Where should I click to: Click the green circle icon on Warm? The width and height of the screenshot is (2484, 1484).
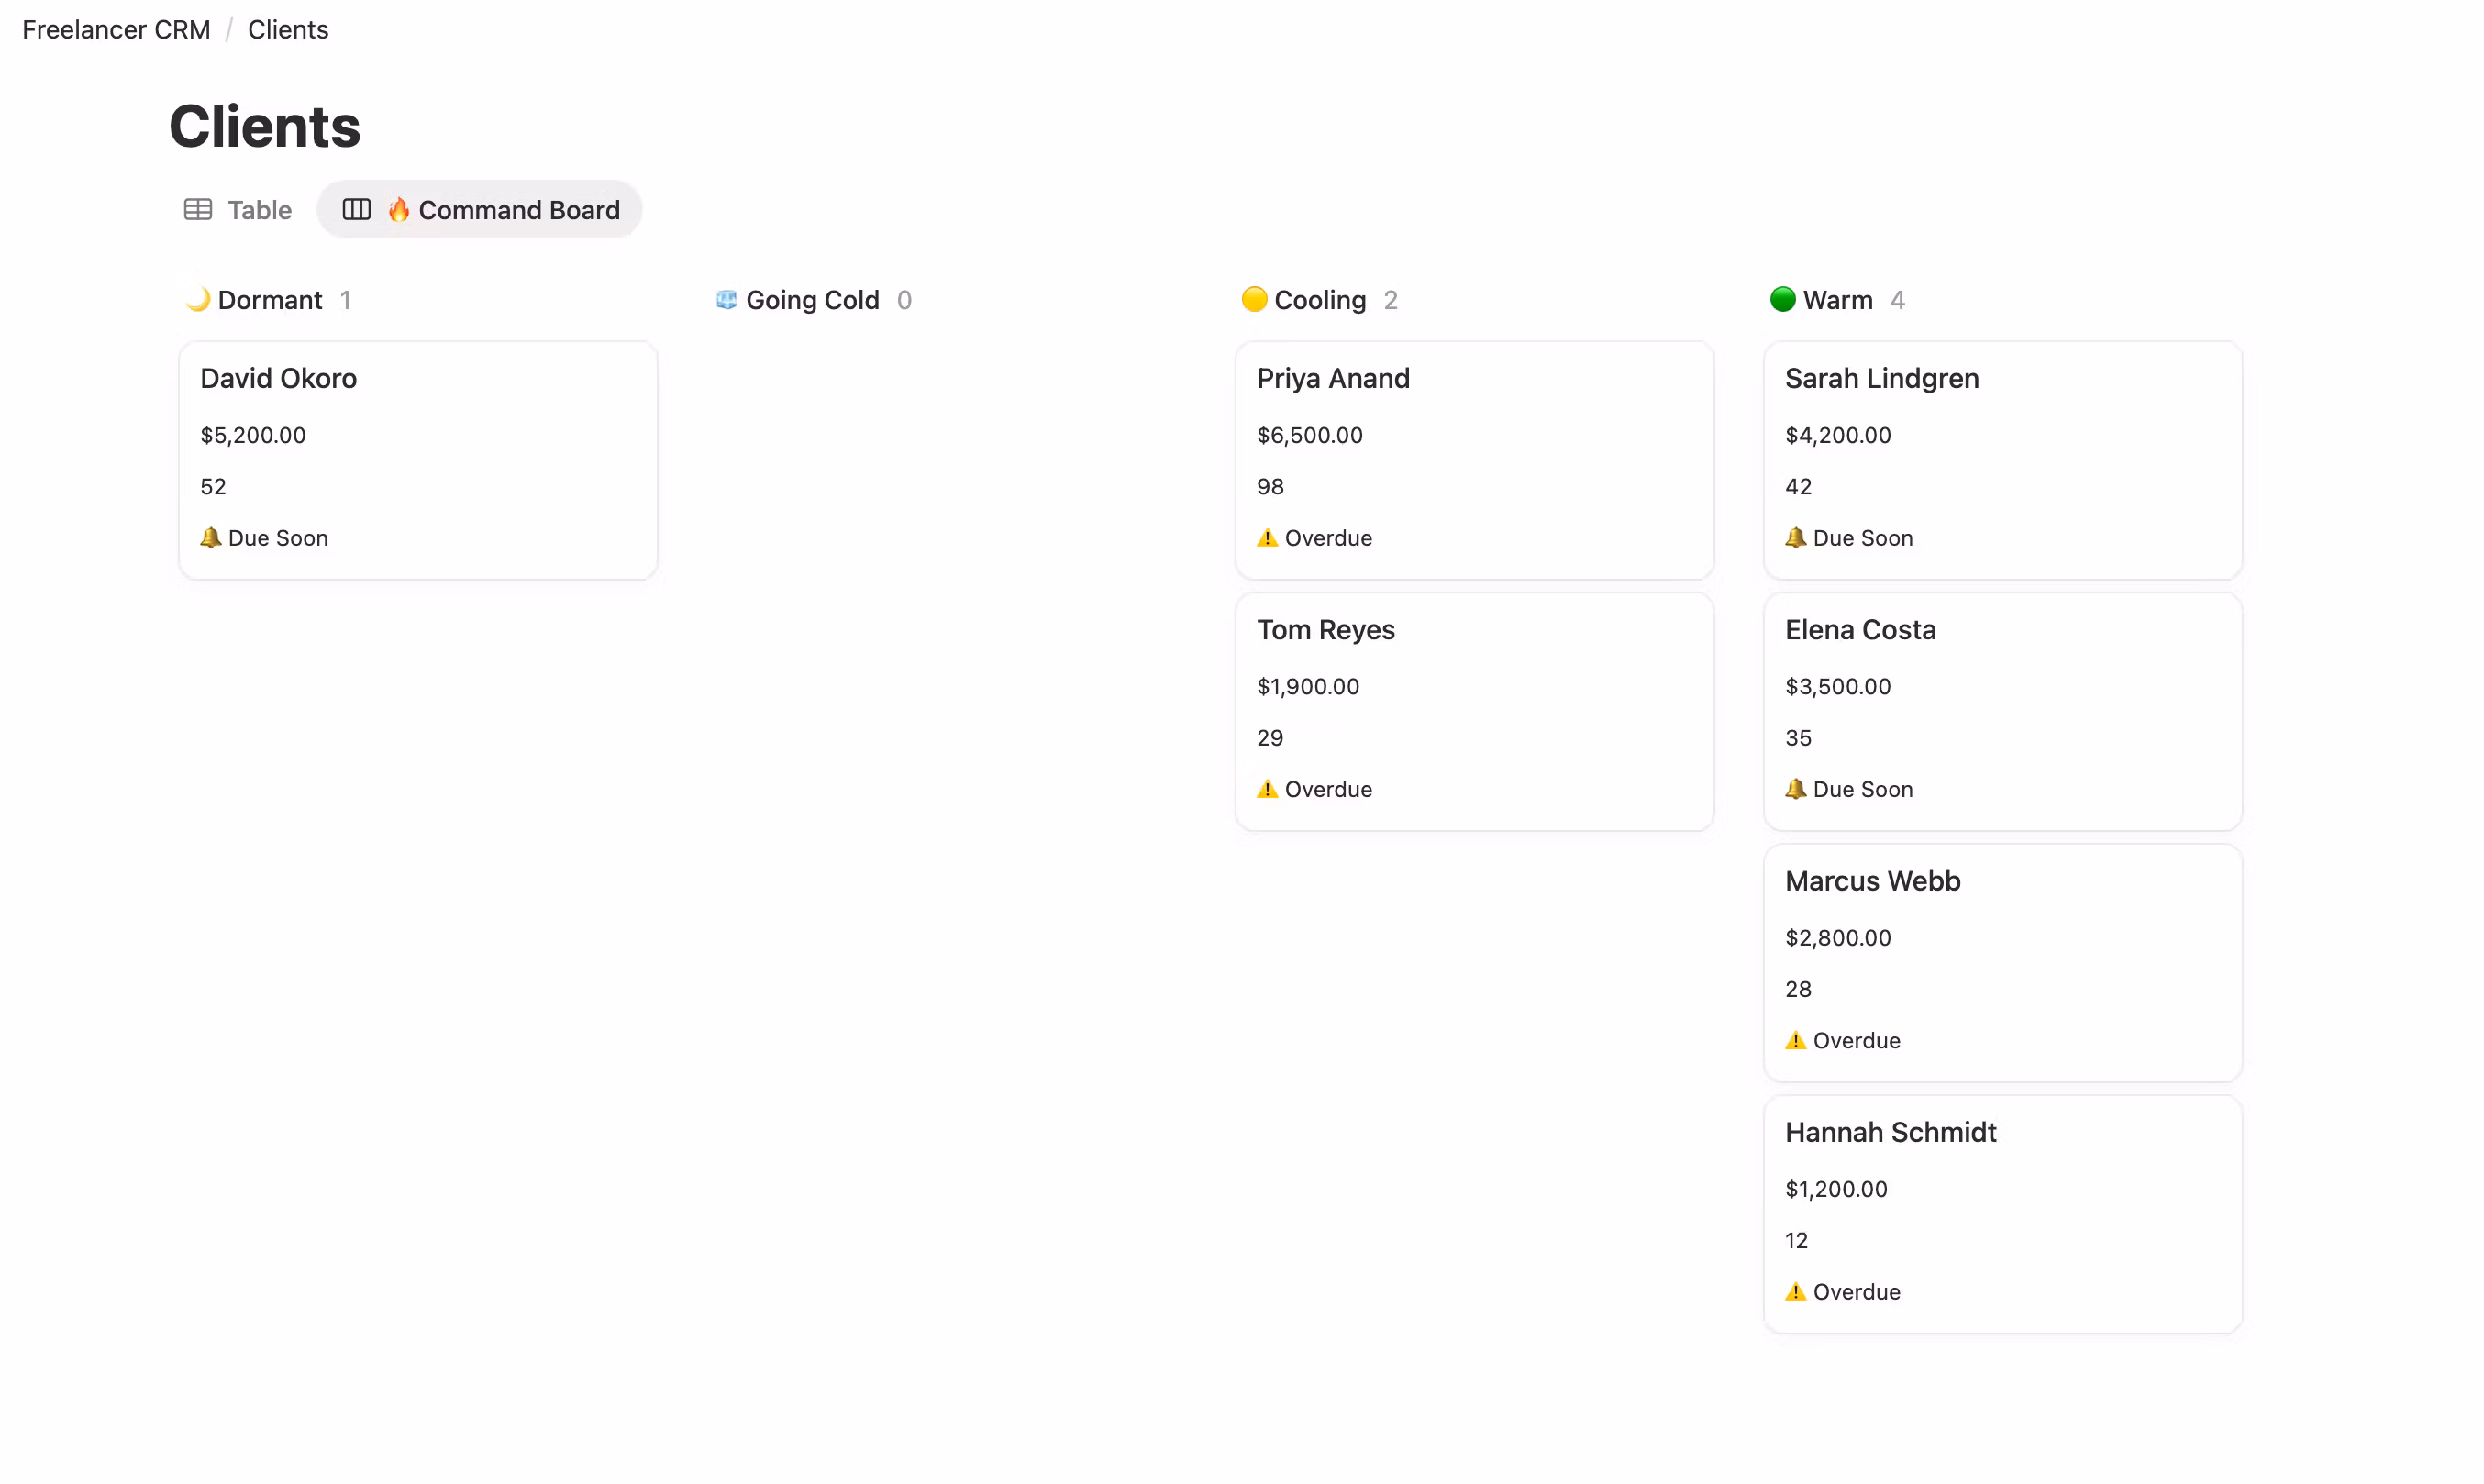1782,299
